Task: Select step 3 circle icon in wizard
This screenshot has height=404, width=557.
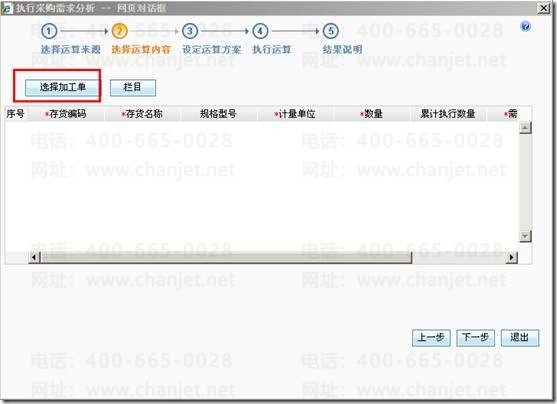Action: pyautogui.click(x=190, y=31)
